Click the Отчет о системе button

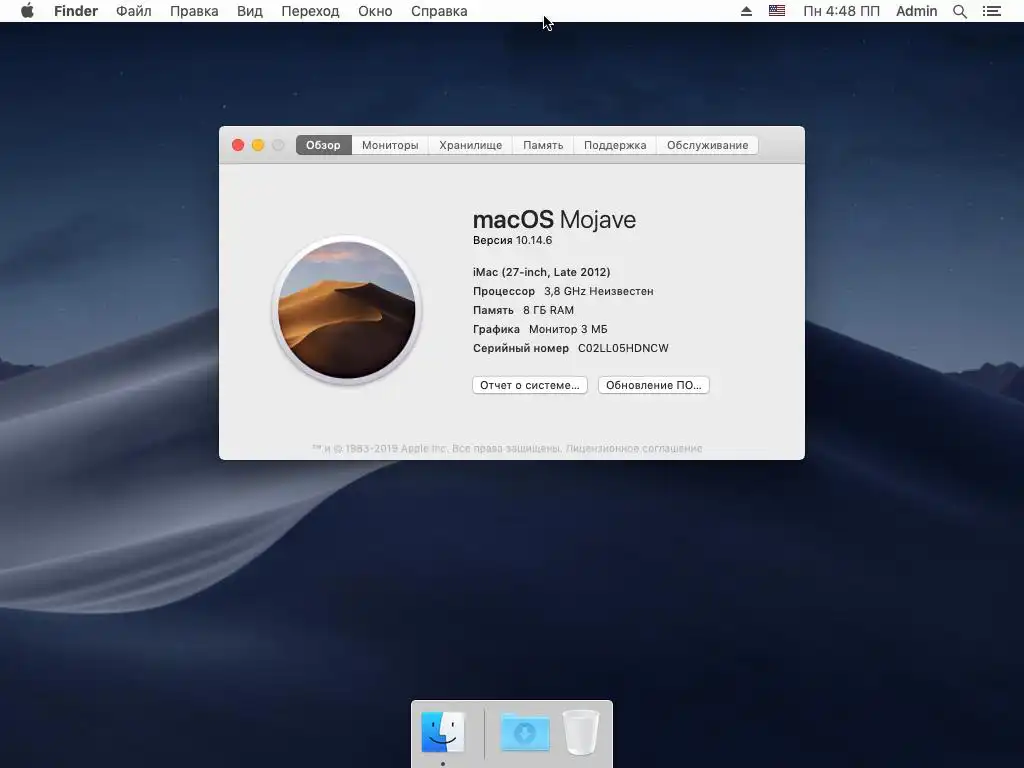tap(530, 385)
